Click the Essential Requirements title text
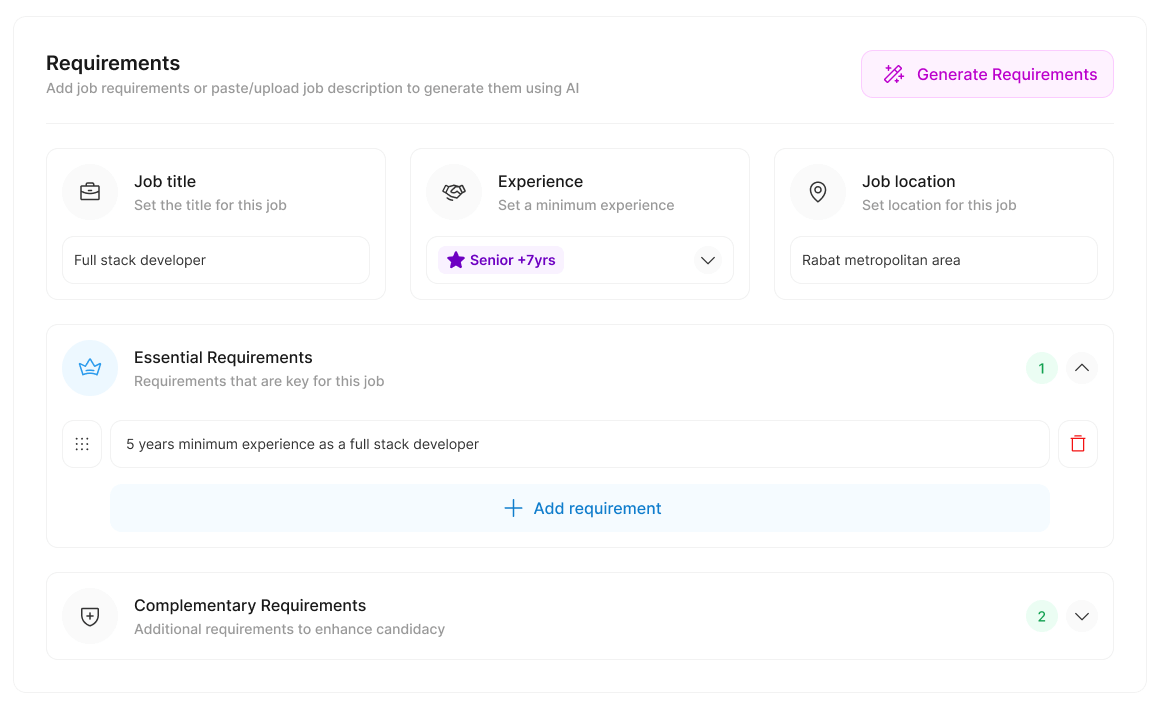The height and width of the screenshot is (706, 1156). (x=223, y=357)
